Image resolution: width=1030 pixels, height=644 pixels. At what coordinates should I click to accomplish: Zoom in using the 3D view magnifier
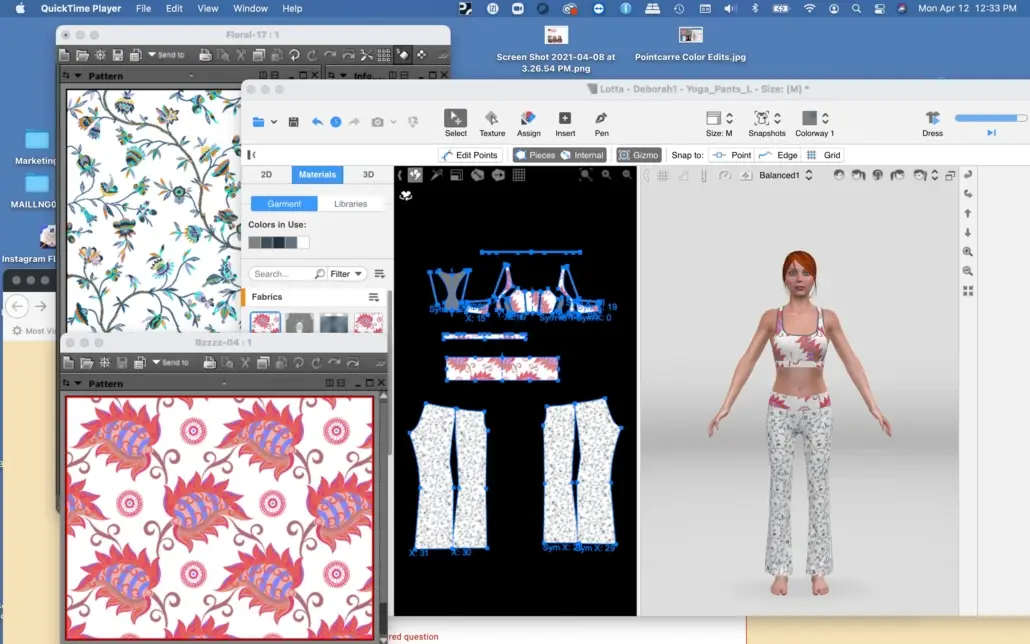click(967, 252)
